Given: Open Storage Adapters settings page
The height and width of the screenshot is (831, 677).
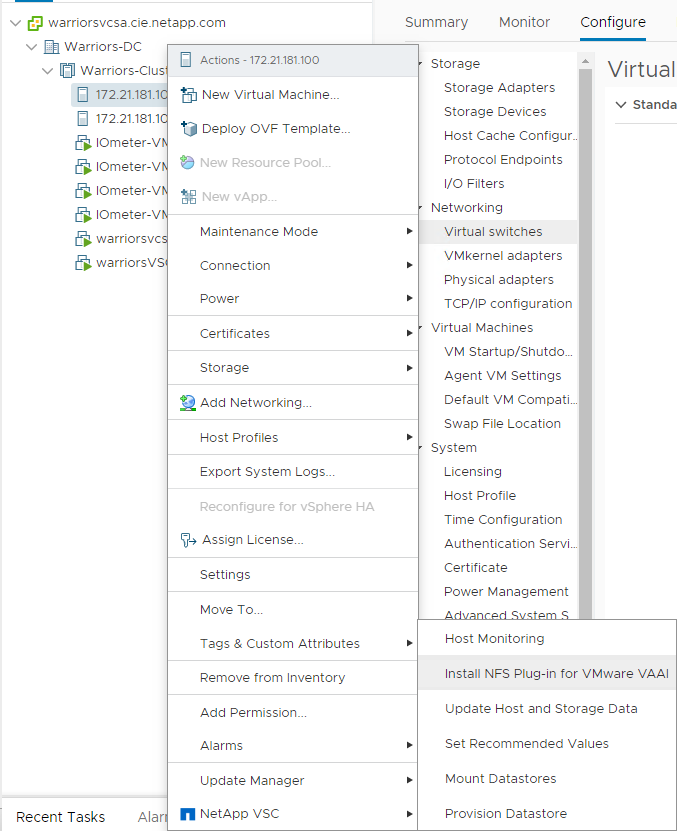Looking at the screenshot, I should 499,88.
